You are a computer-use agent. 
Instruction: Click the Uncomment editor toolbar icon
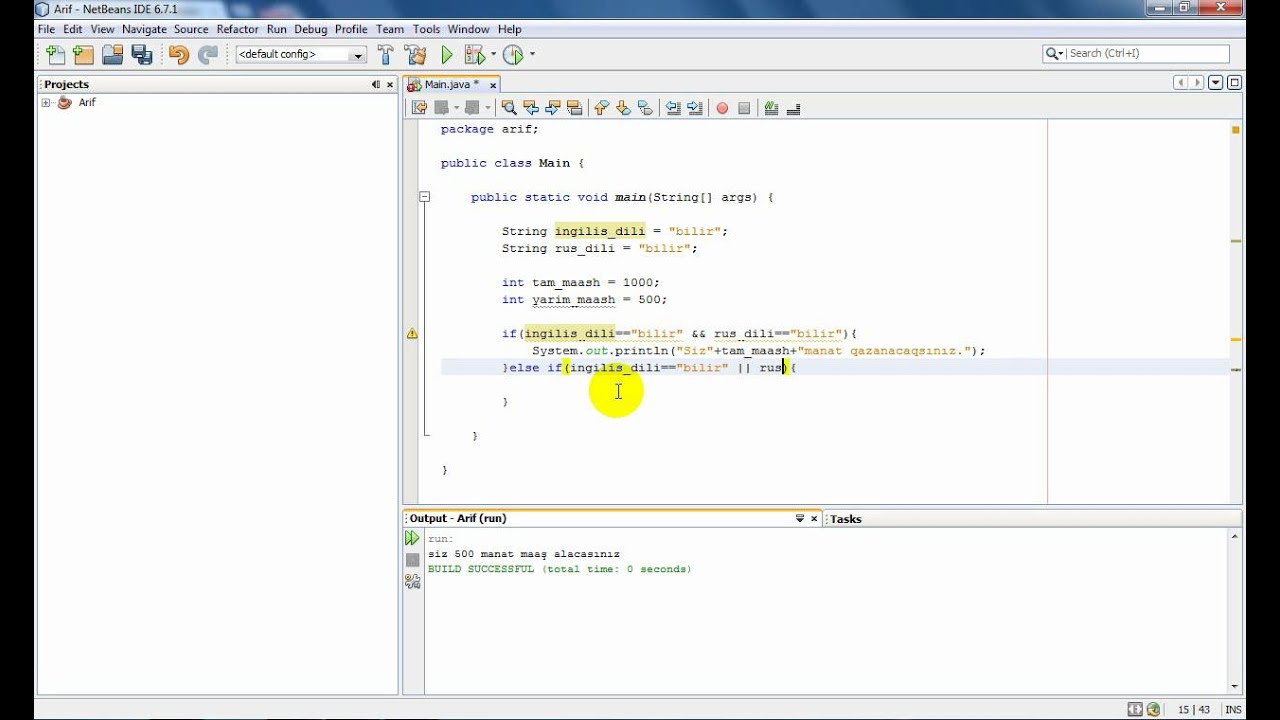[x=793, y=108]
